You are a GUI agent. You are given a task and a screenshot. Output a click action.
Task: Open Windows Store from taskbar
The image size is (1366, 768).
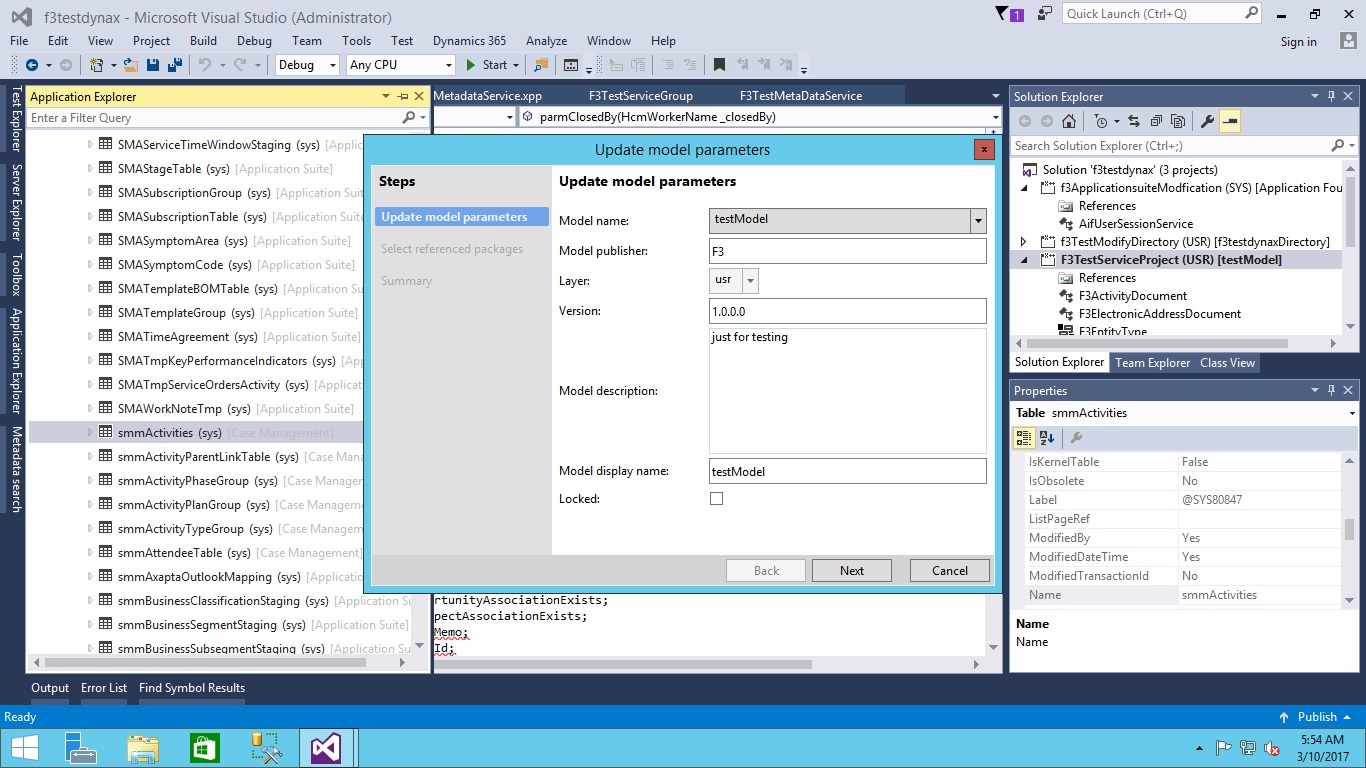pyautogui.click(x=204, y=748)
